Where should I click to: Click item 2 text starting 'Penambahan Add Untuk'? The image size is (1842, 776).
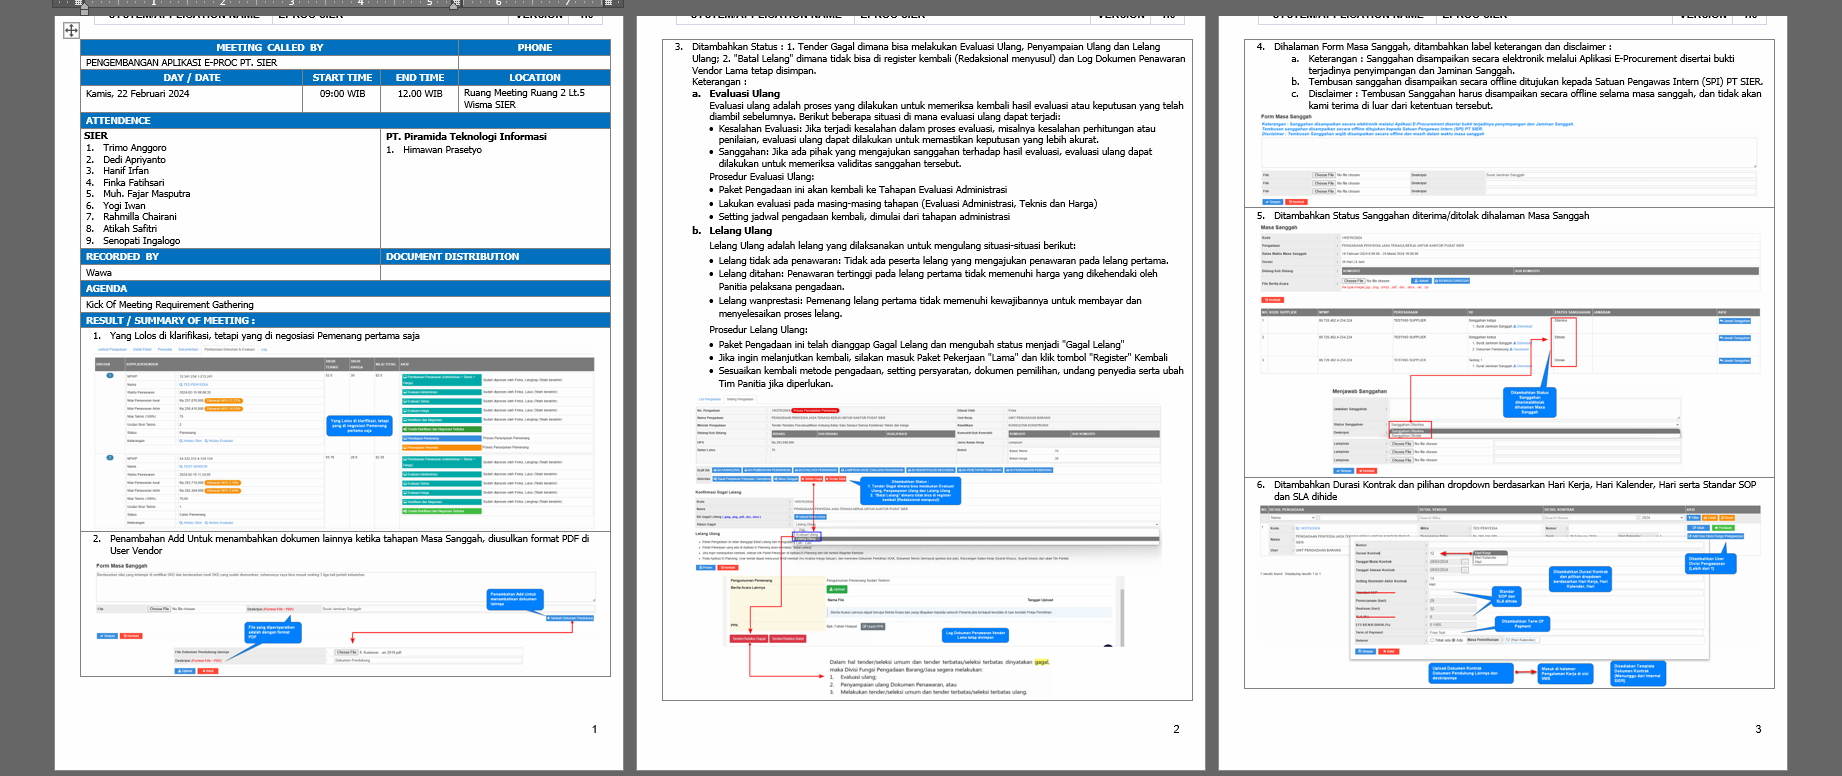point(349,544)
